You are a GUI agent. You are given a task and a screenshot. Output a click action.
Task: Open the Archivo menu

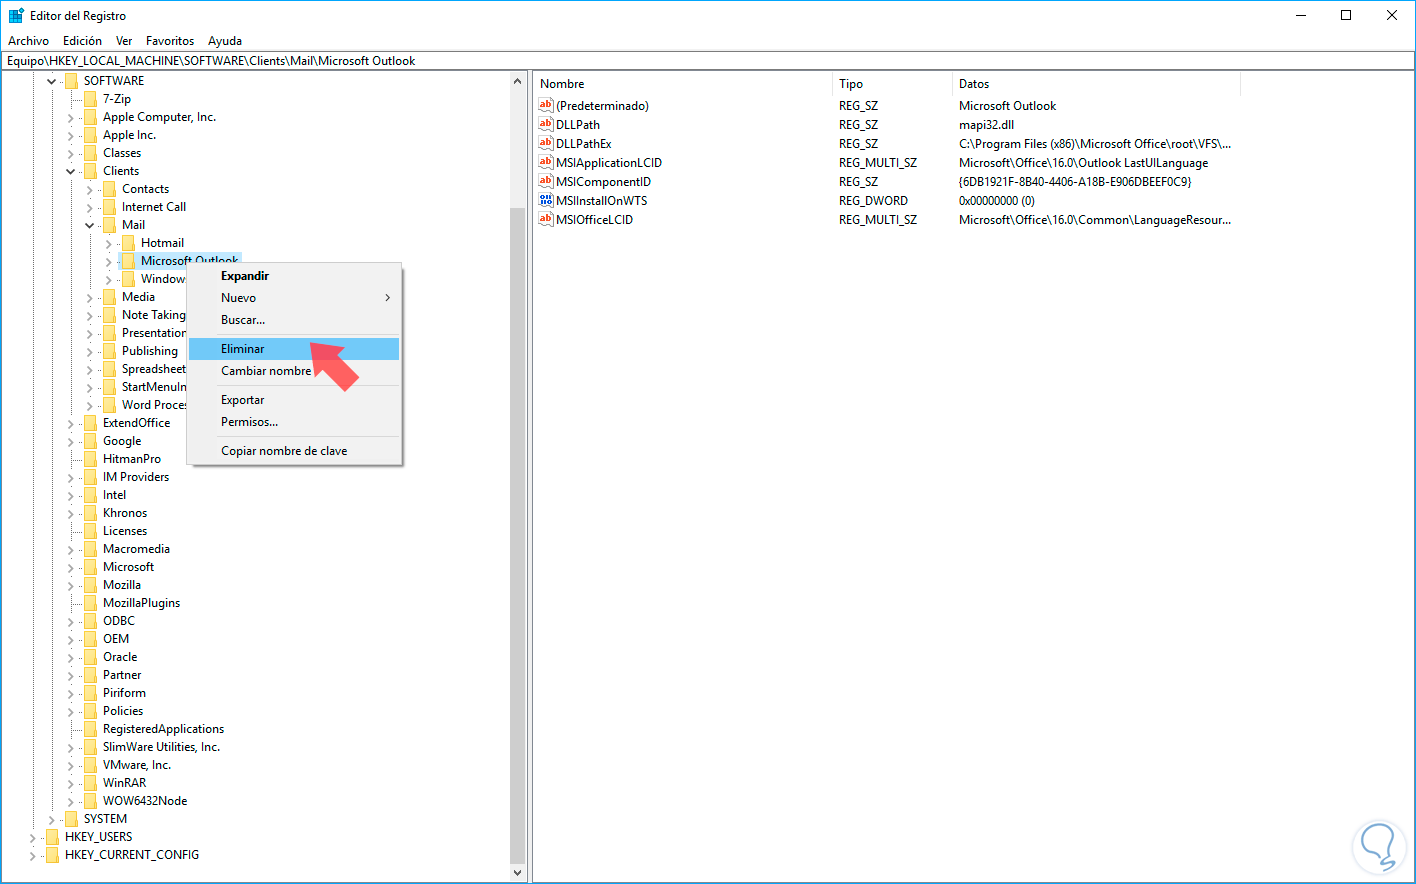(x=29, y=41)
